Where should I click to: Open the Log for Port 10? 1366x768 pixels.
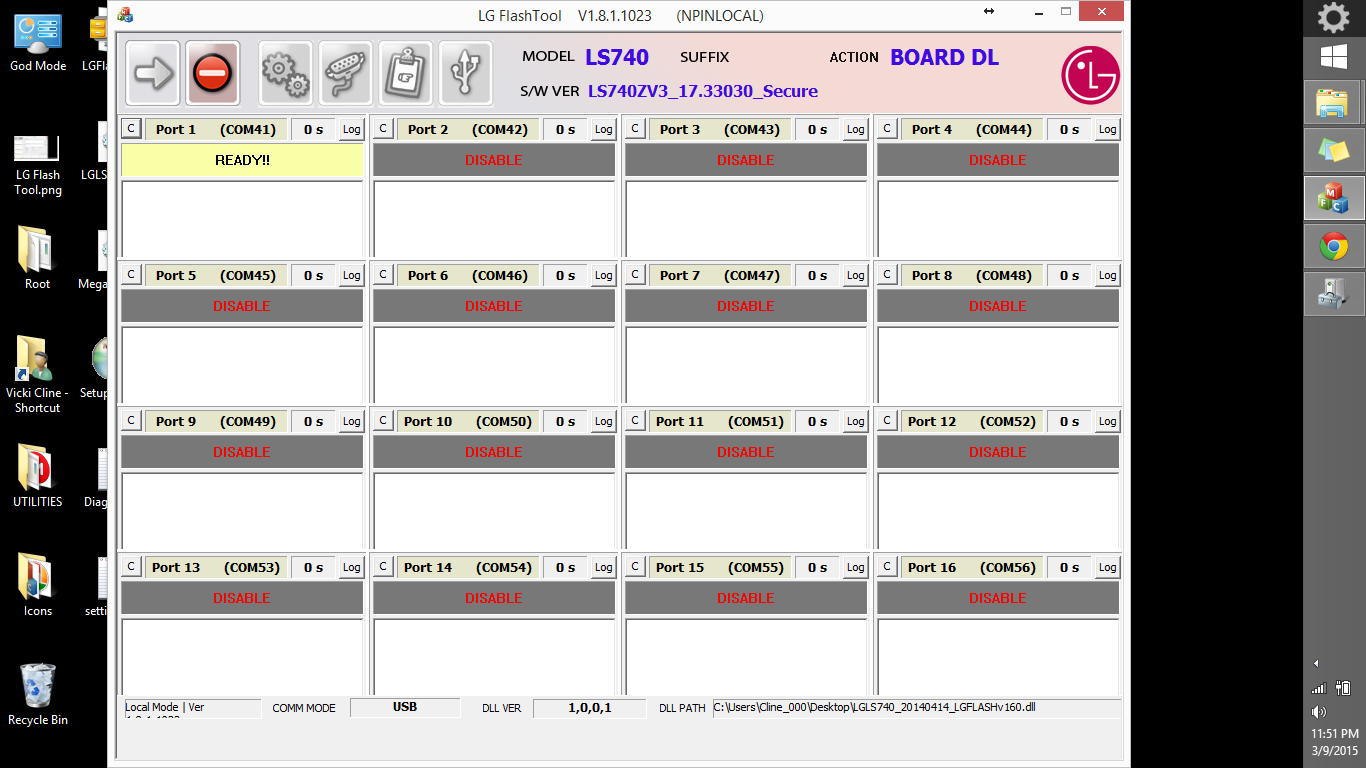604,421
